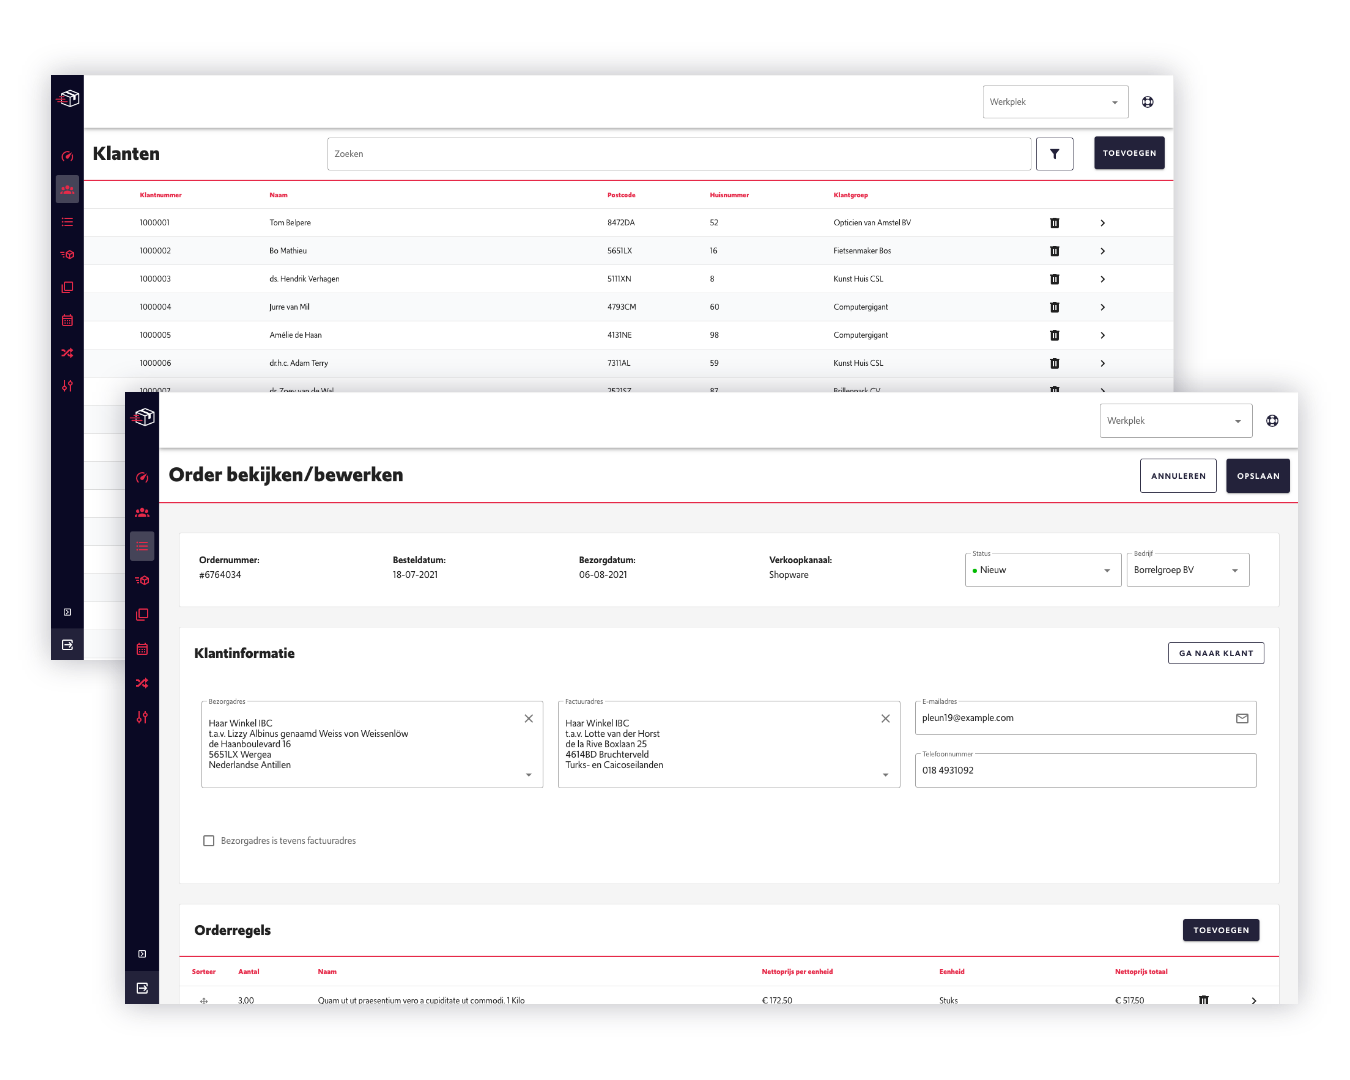The image size is (1350, 1080).
Task: Click shipping box icon in Order window sidebar
Action: tap(142, 580)
